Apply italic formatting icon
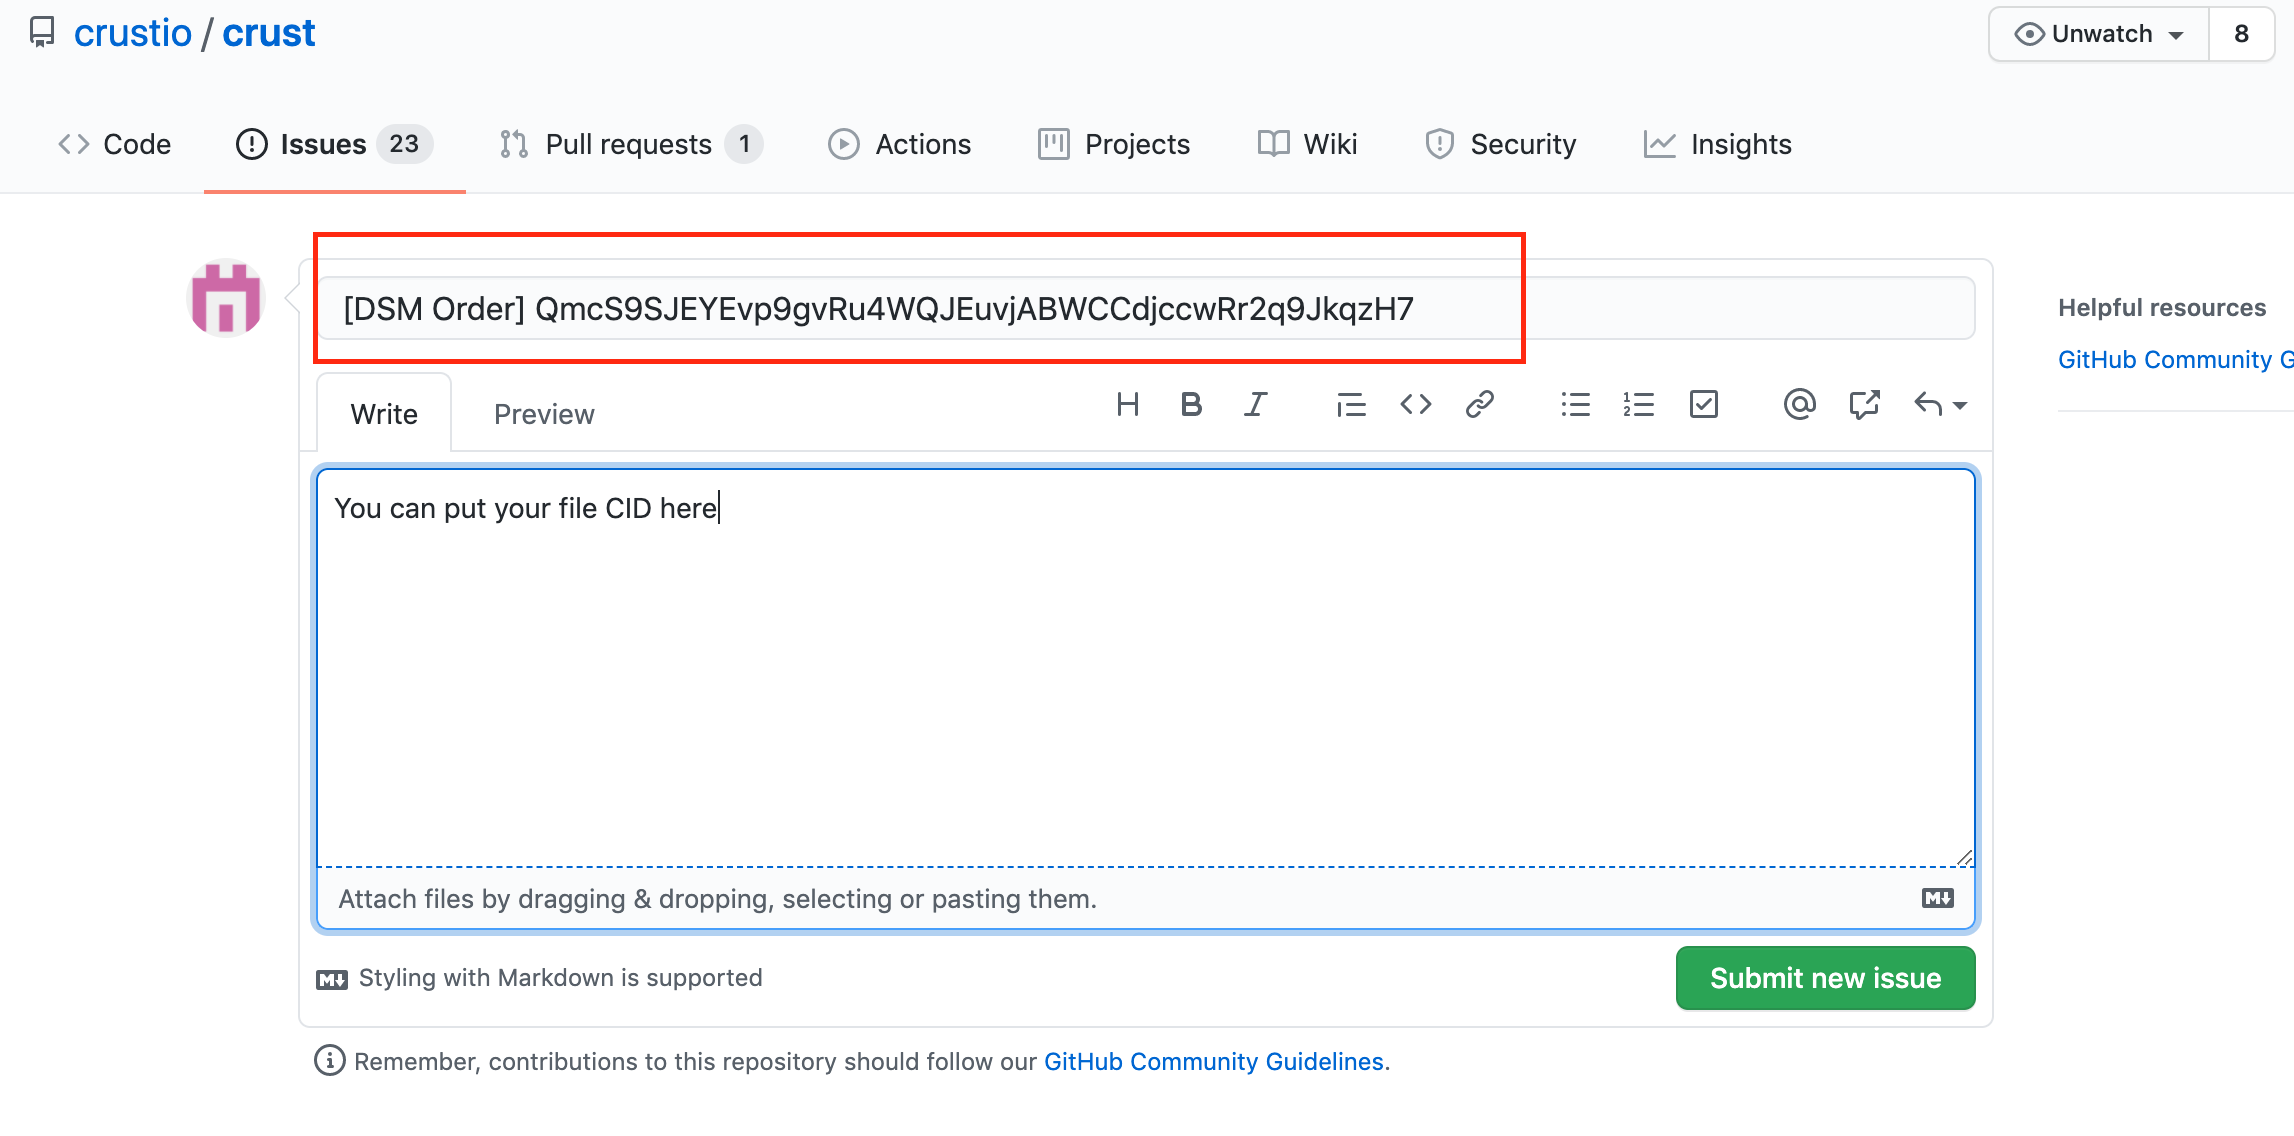Screen dimensions: 2294x1136 (x=1255, y=405)
